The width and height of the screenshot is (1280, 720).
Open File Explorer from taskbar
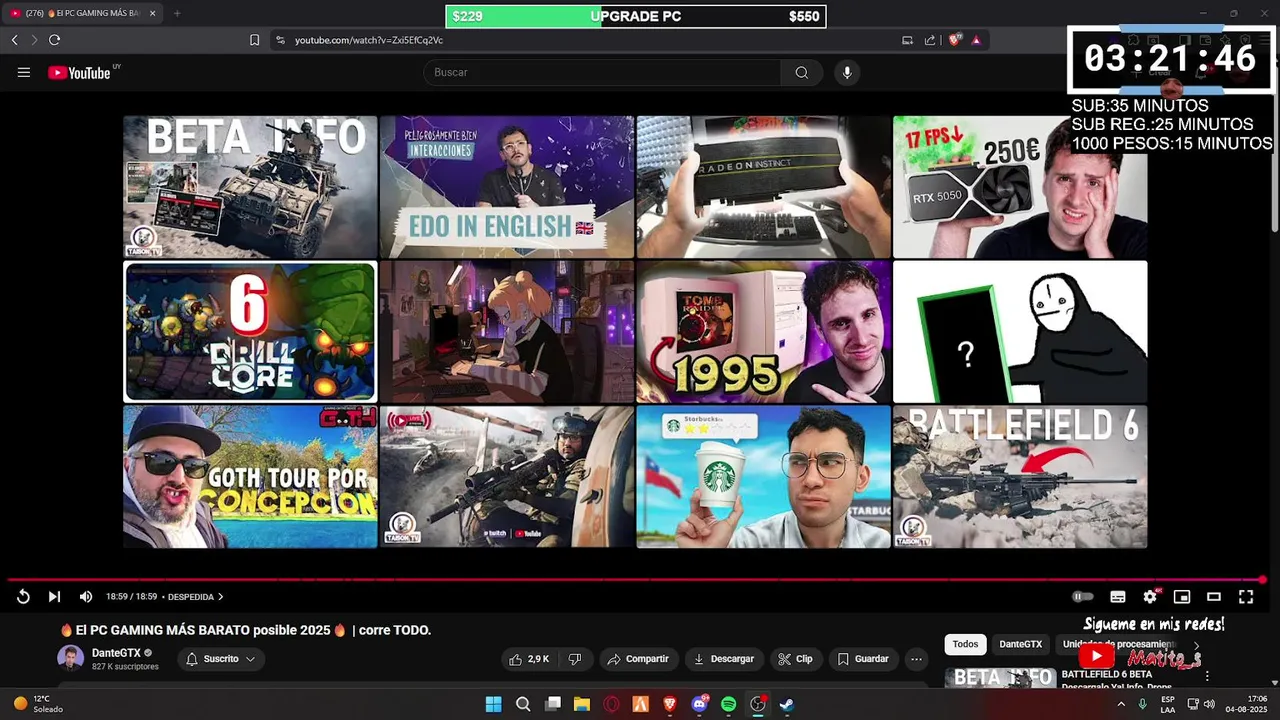pos(581,704)
